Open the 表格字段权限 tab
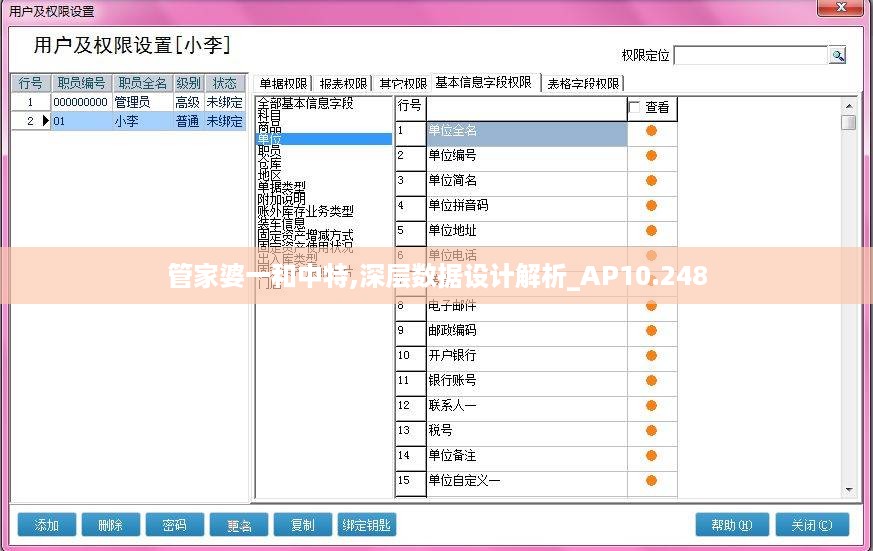Image resolution: width=873 pixels, height=551 pixels. [x=583, y=83]
